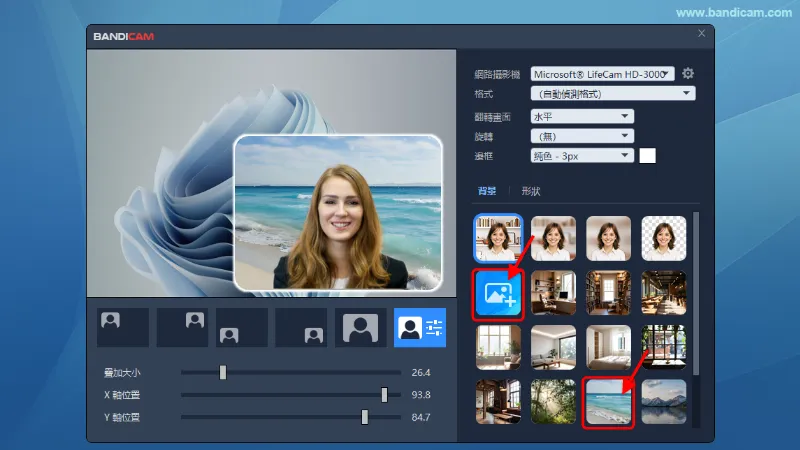Image resolution: width=800 pixels, height=450 pixels.
Task: Switch to the 背景 tab
Action: pyautogui.click(x=487, y=191)
